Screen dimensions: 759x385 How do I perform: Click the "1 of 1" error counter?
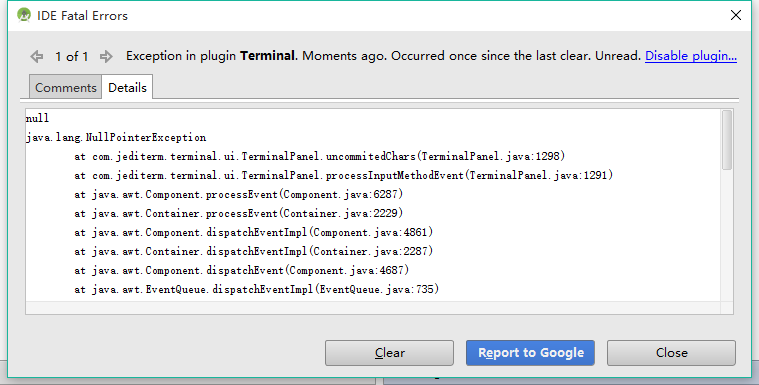tap(72, 57)
